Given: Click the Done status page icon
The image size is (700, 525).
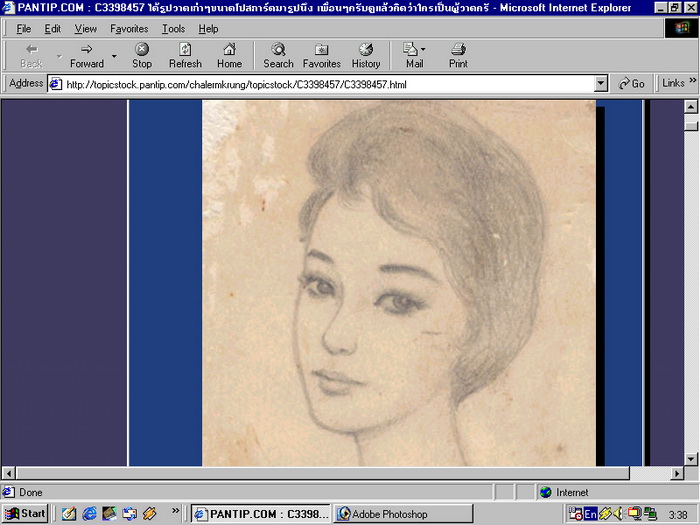Looking at the screenshot, I should [8, 492].
